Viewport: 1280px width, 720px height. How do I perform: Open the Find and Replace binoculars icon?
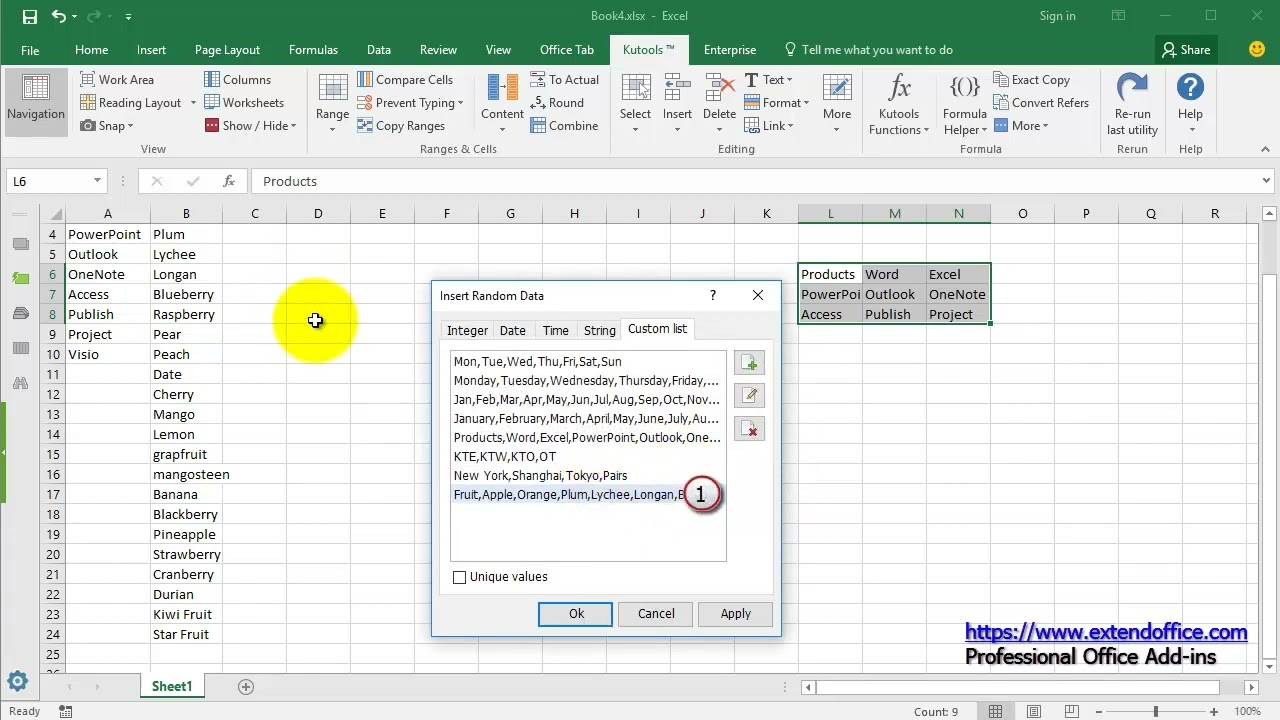[20, 383]
